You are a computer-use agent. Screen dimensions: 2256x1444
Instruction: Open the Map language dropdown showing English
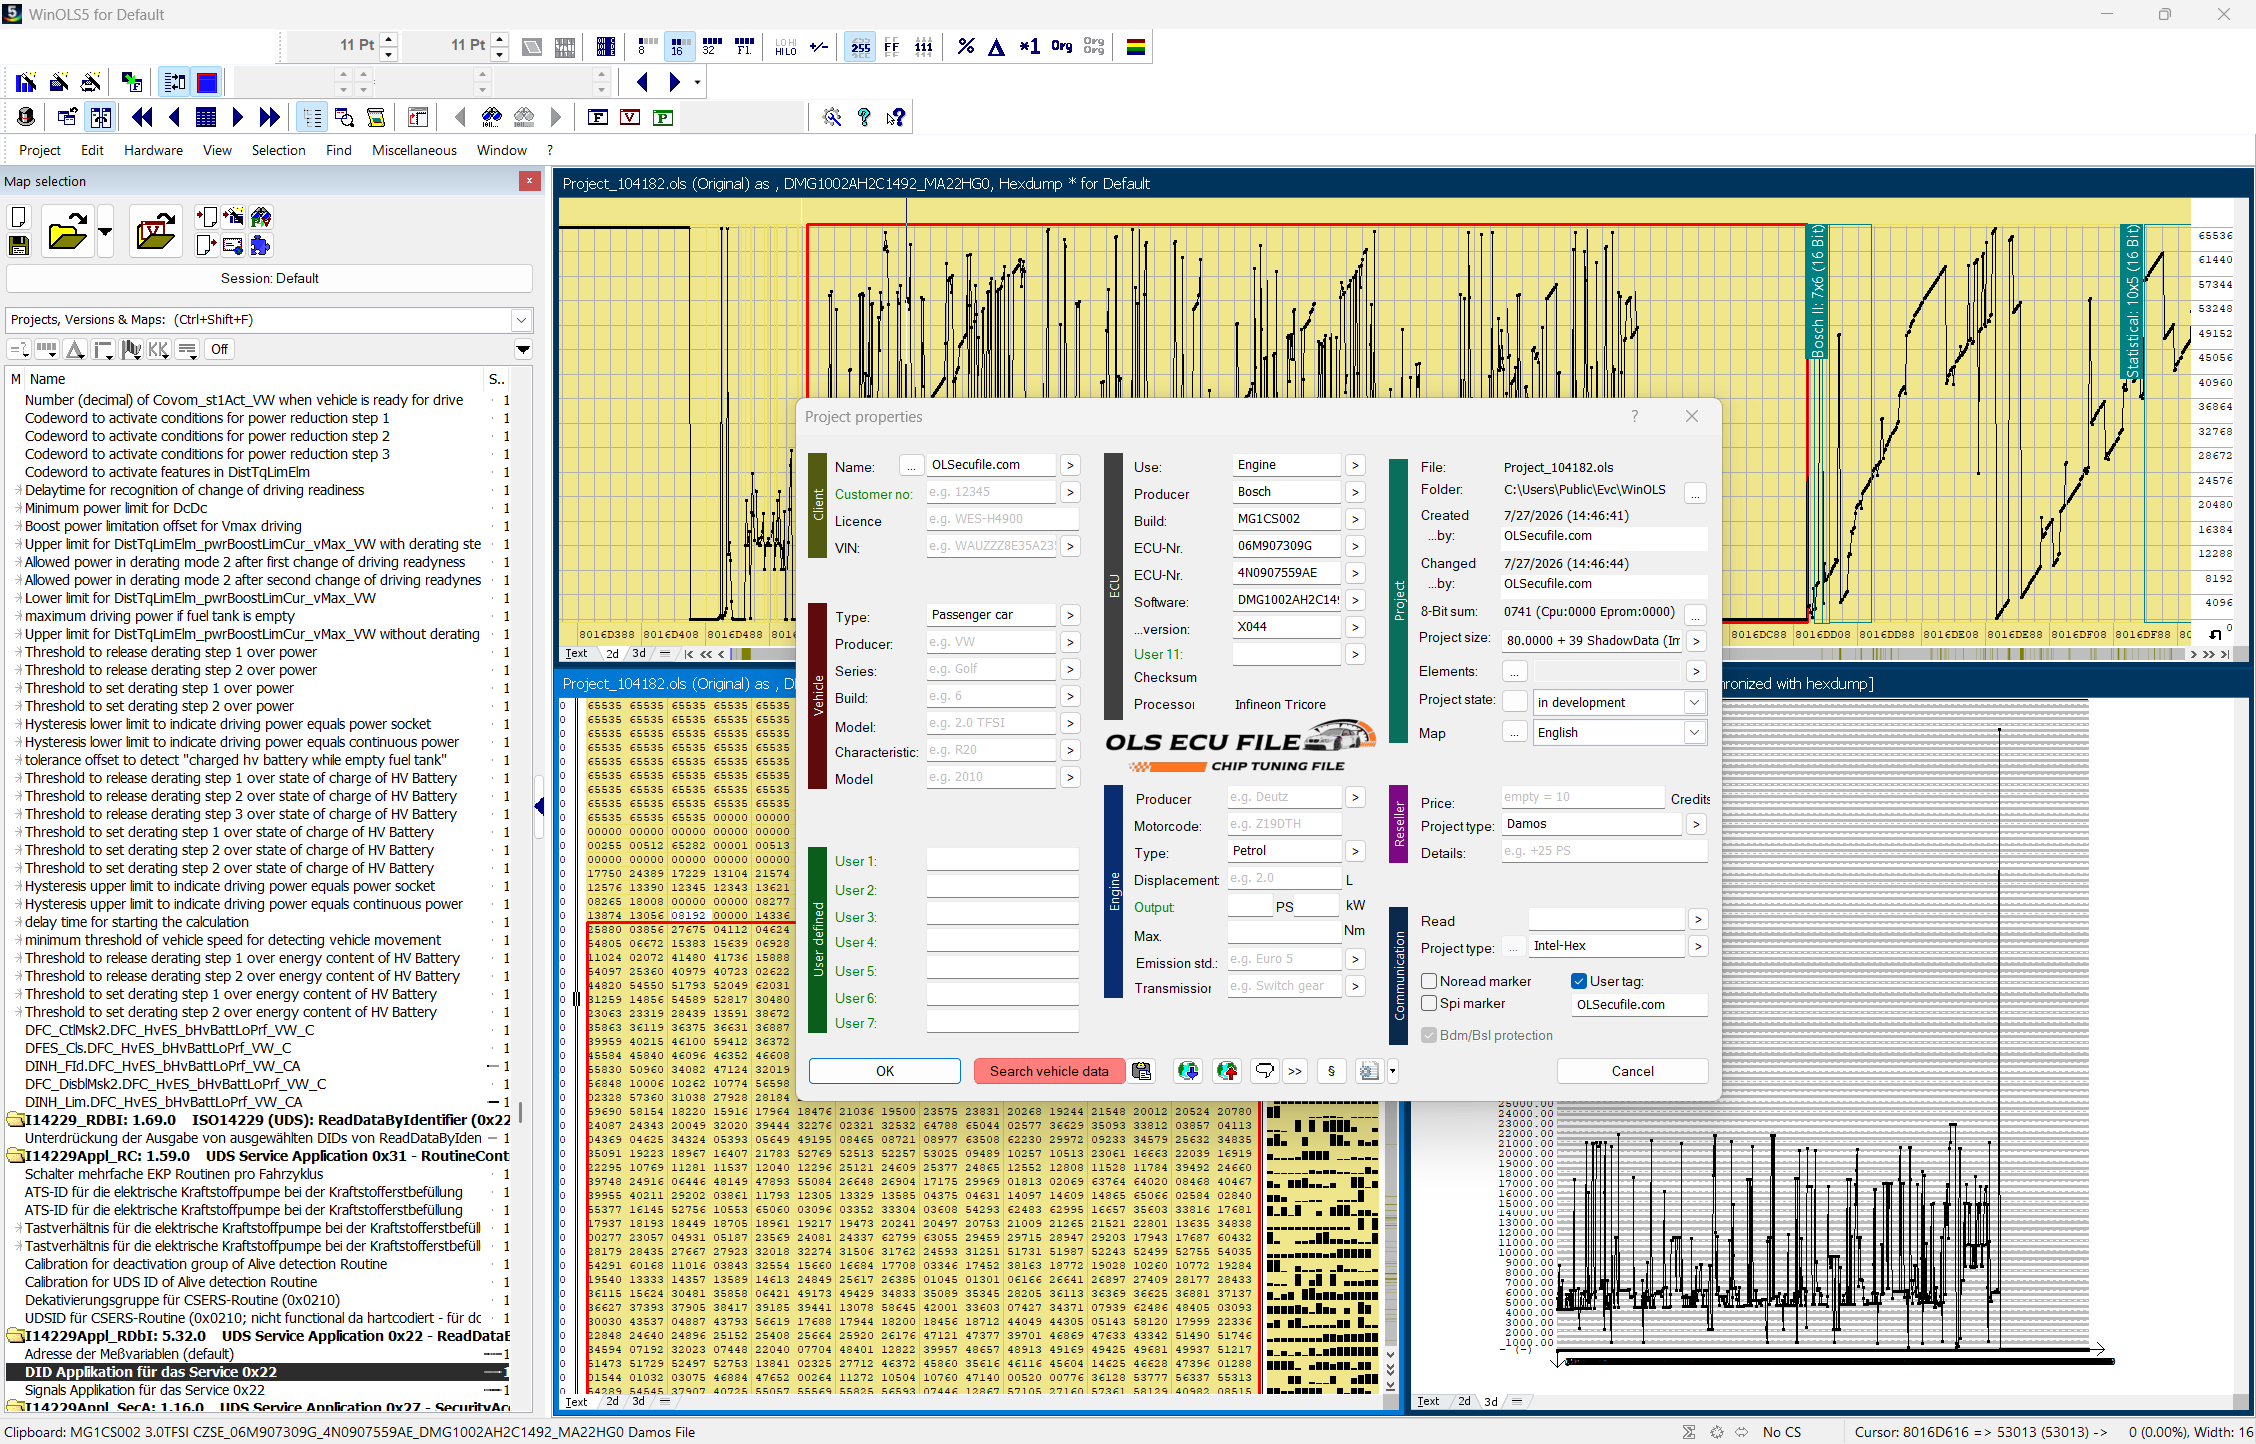pyautogui.click(x=1694, y=732)
